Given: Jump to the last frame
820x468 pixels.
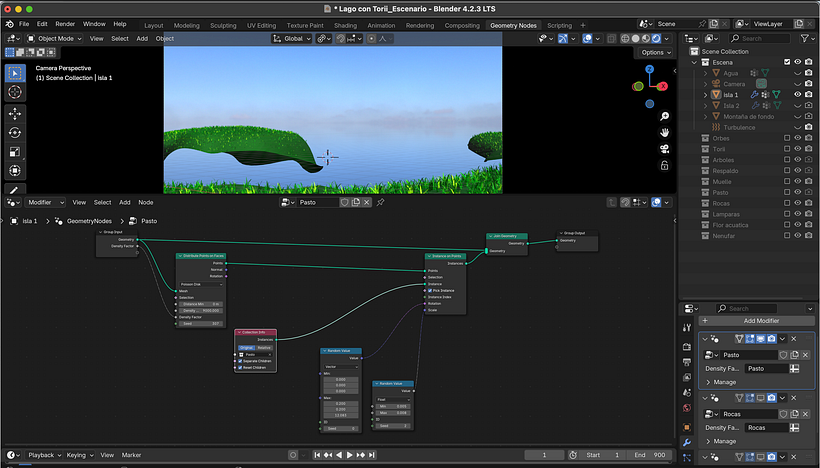Looking at the screenshot, I should (372, 455).
